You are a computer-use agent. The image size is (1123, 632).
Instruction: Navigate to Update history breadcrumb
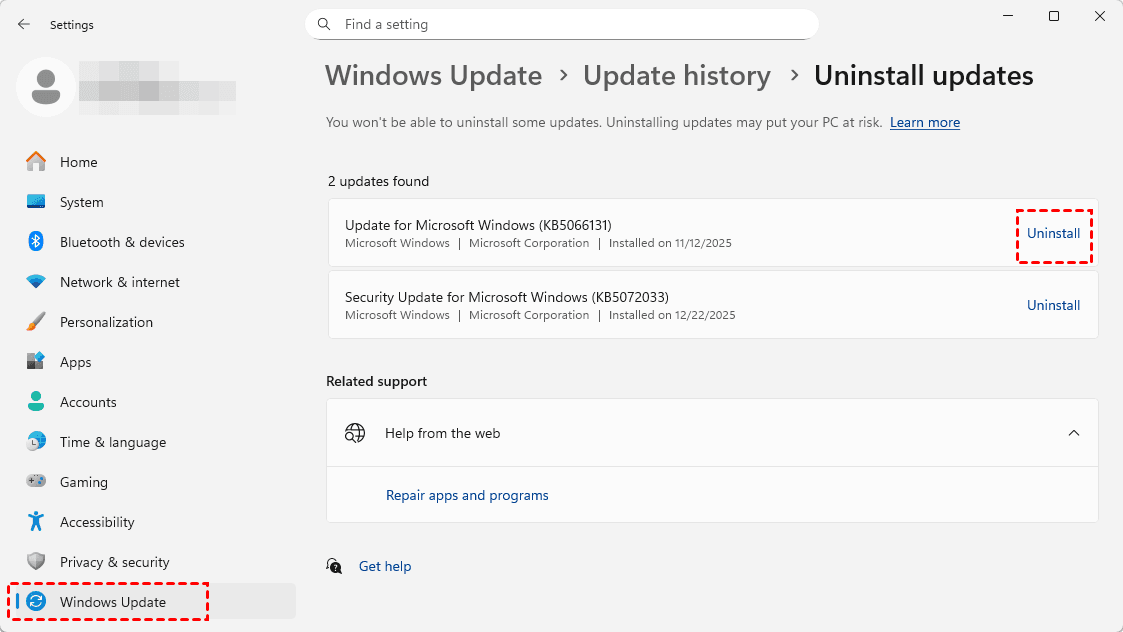tap(676, 76)
